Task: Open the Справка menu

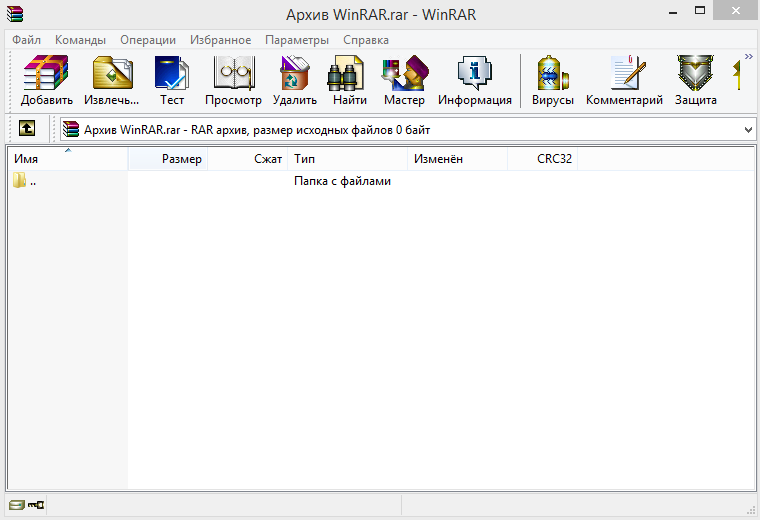Action: 365,40
